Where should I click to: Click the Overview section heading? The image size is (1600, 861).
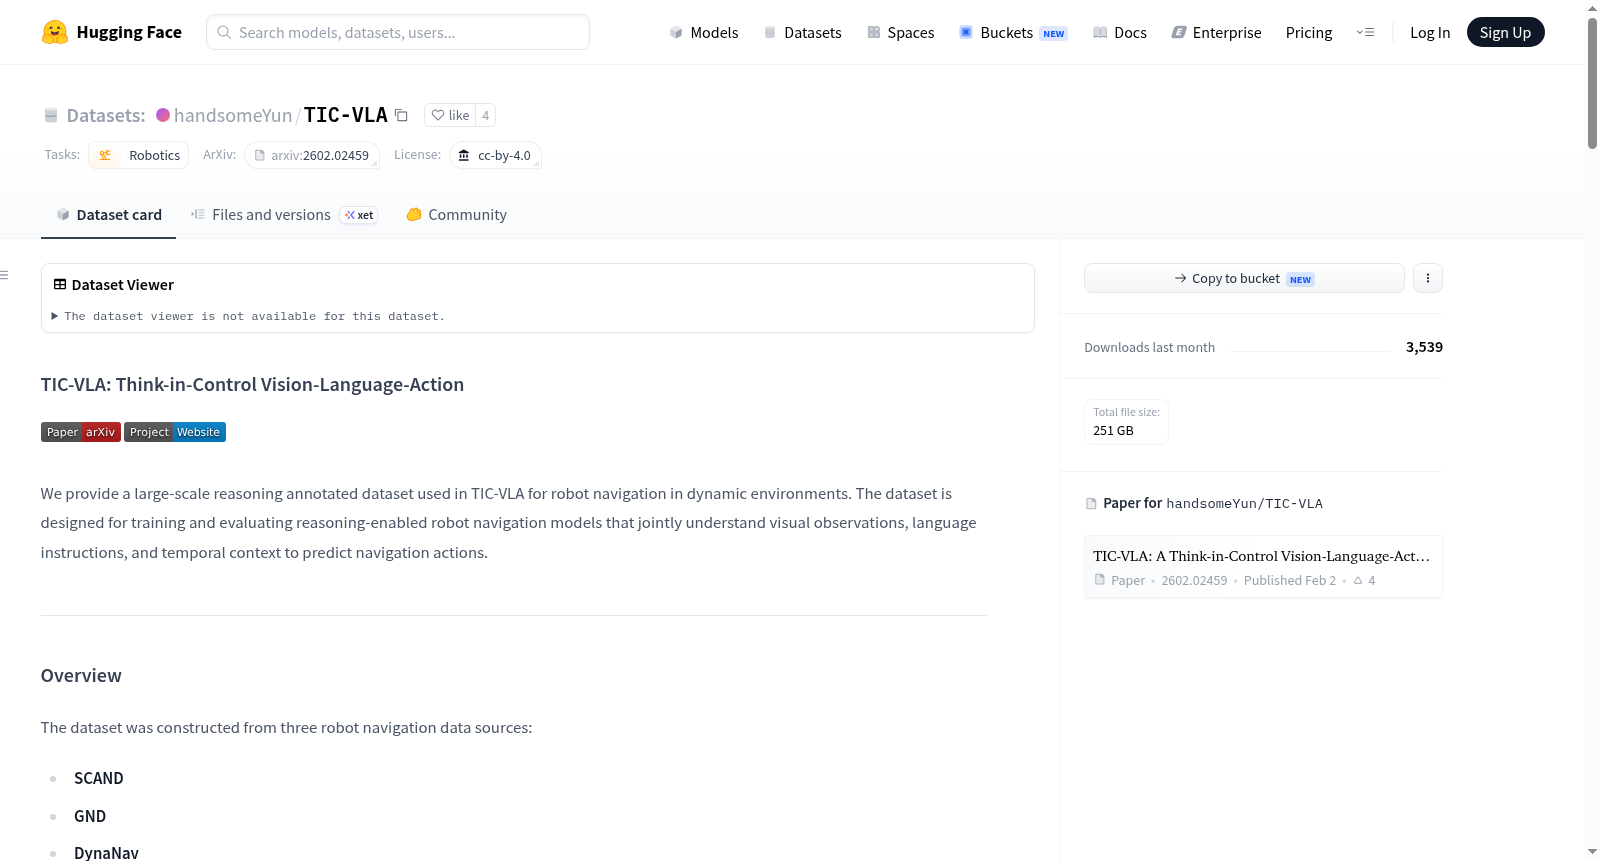pyautogui.click(x=81, y=676)
